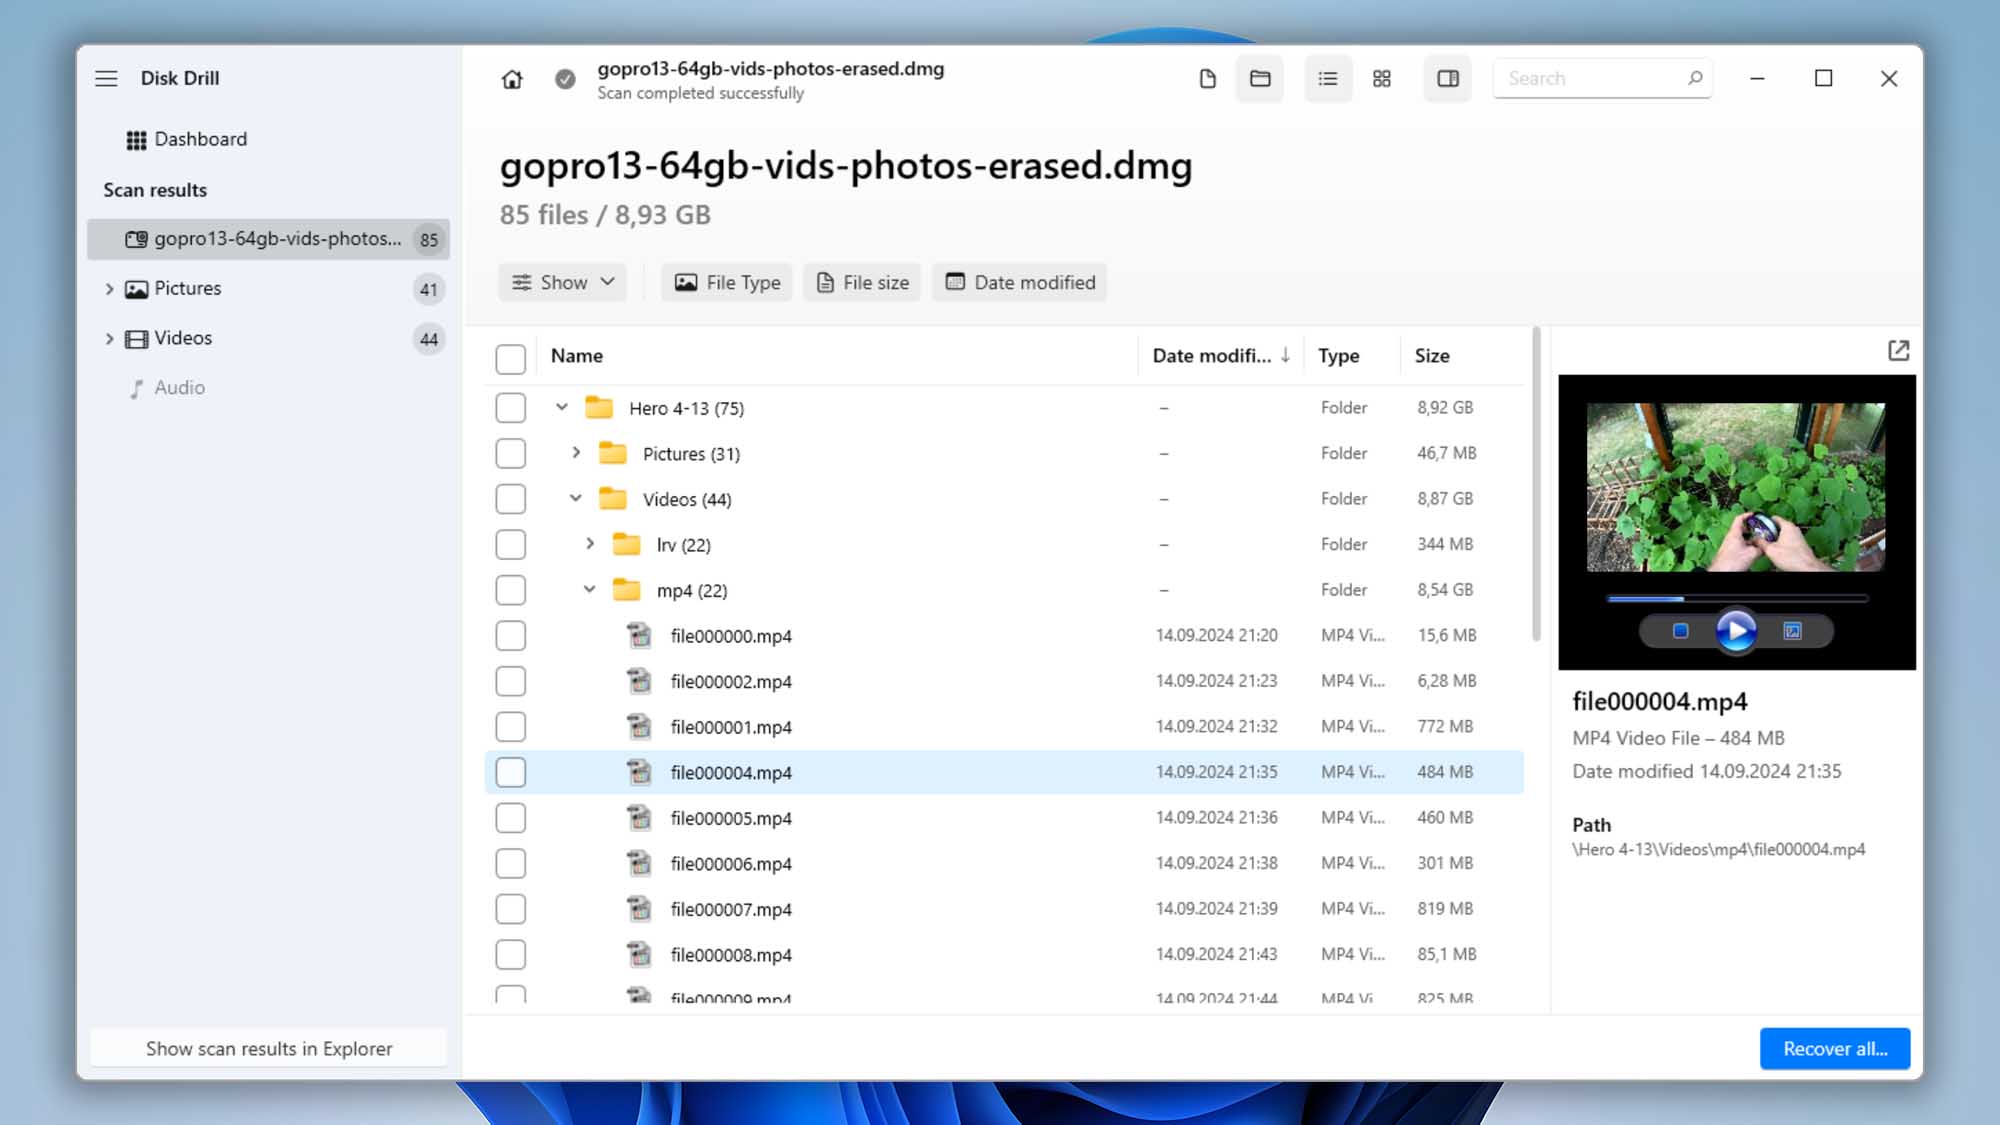Collapse the Videos (44) folder
The width and height of the screenshot is (2000, 1125).
pyautogui.click(x=576, y=499)
